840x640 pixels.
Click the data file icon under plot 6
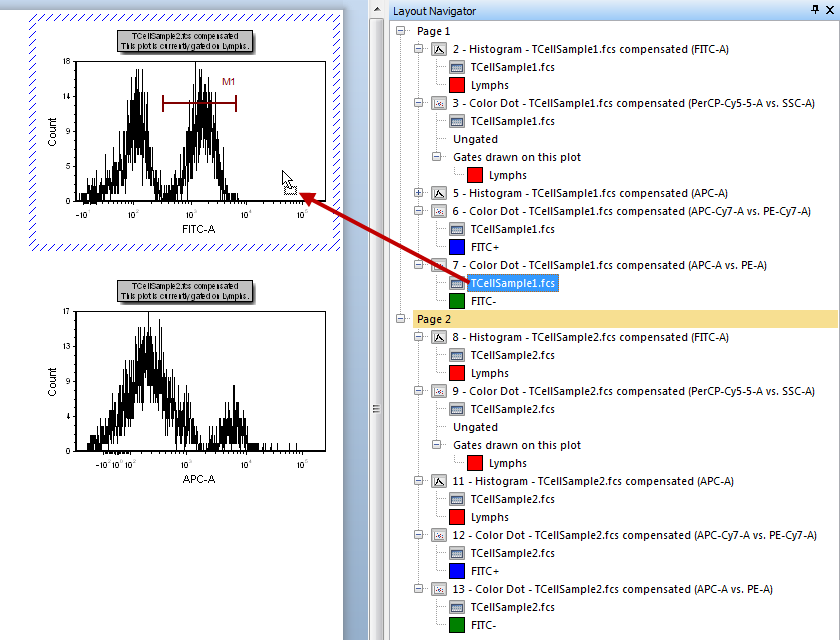coord(457,229)
